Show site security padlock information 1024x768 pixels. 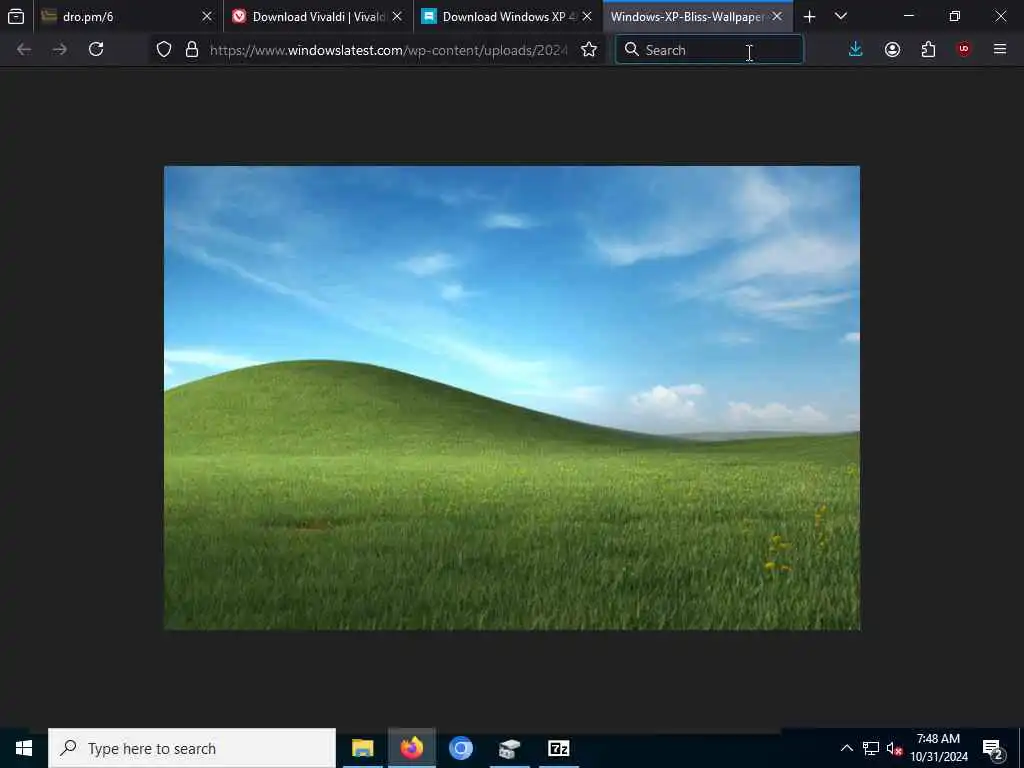(x=191, y=50)
